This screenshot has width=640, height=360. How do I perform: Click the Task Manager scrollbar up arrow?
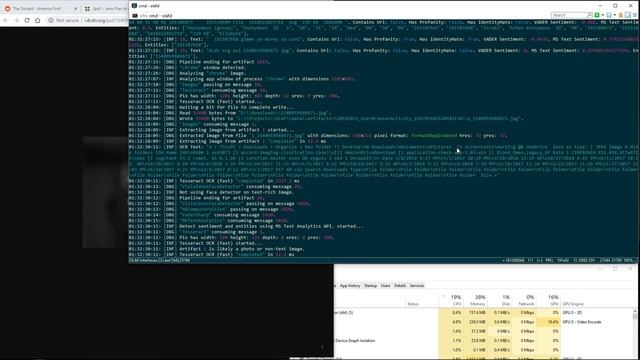point(635,311)
